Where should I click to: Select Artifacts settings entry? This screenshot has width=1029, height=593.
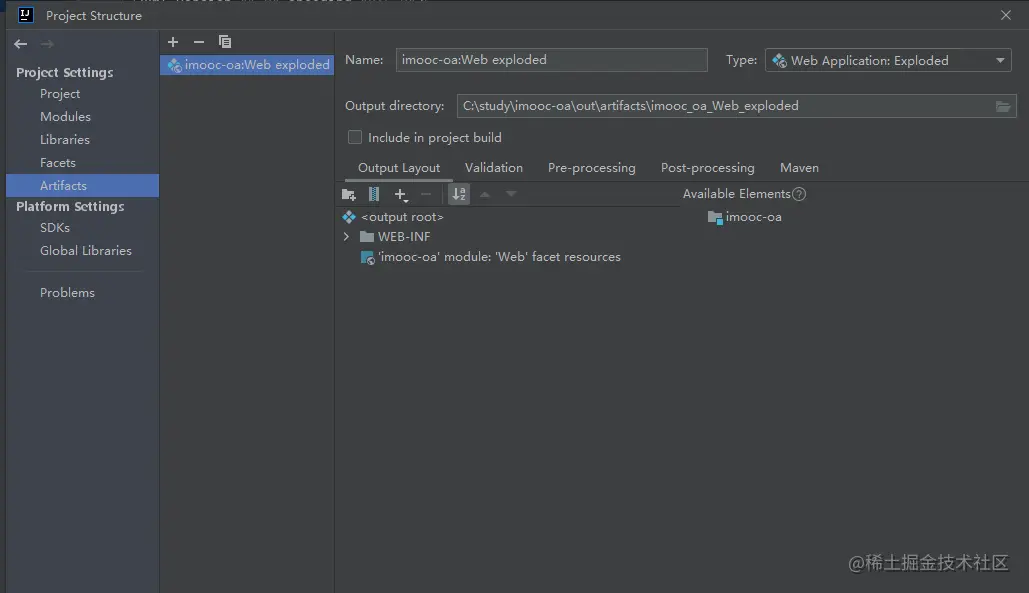tap(83, 186)
